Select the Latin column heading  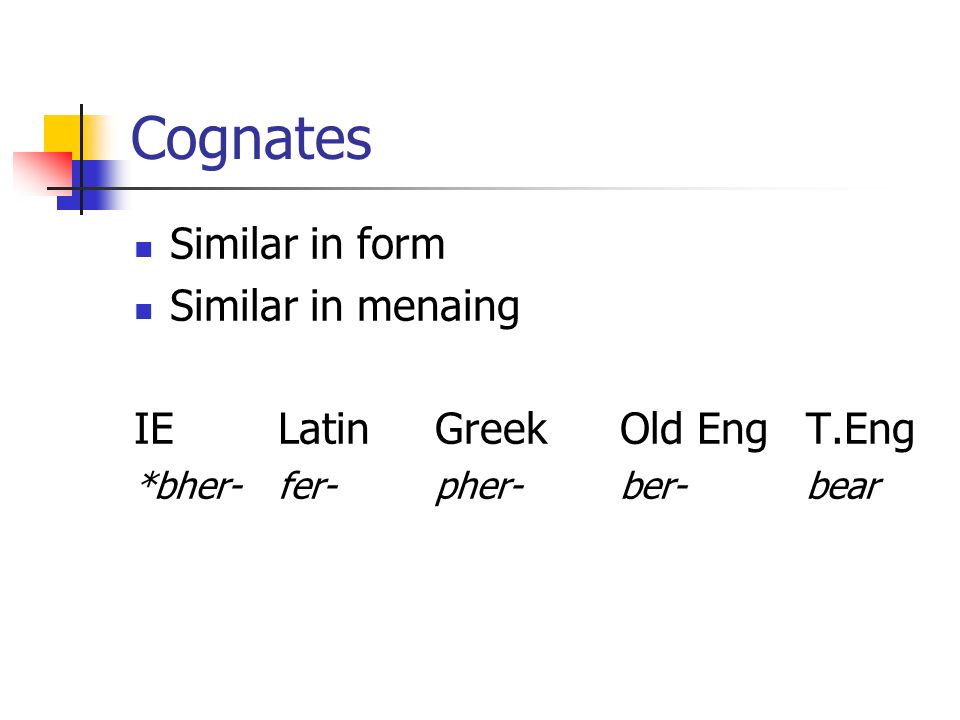pyautogui.click(x=323, y=429)
